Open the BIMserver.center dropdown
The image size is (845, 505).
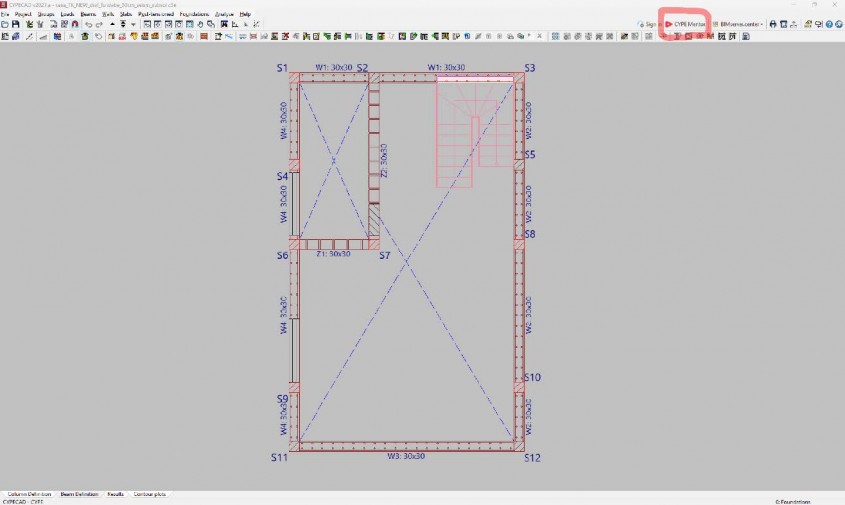[738, 24]
